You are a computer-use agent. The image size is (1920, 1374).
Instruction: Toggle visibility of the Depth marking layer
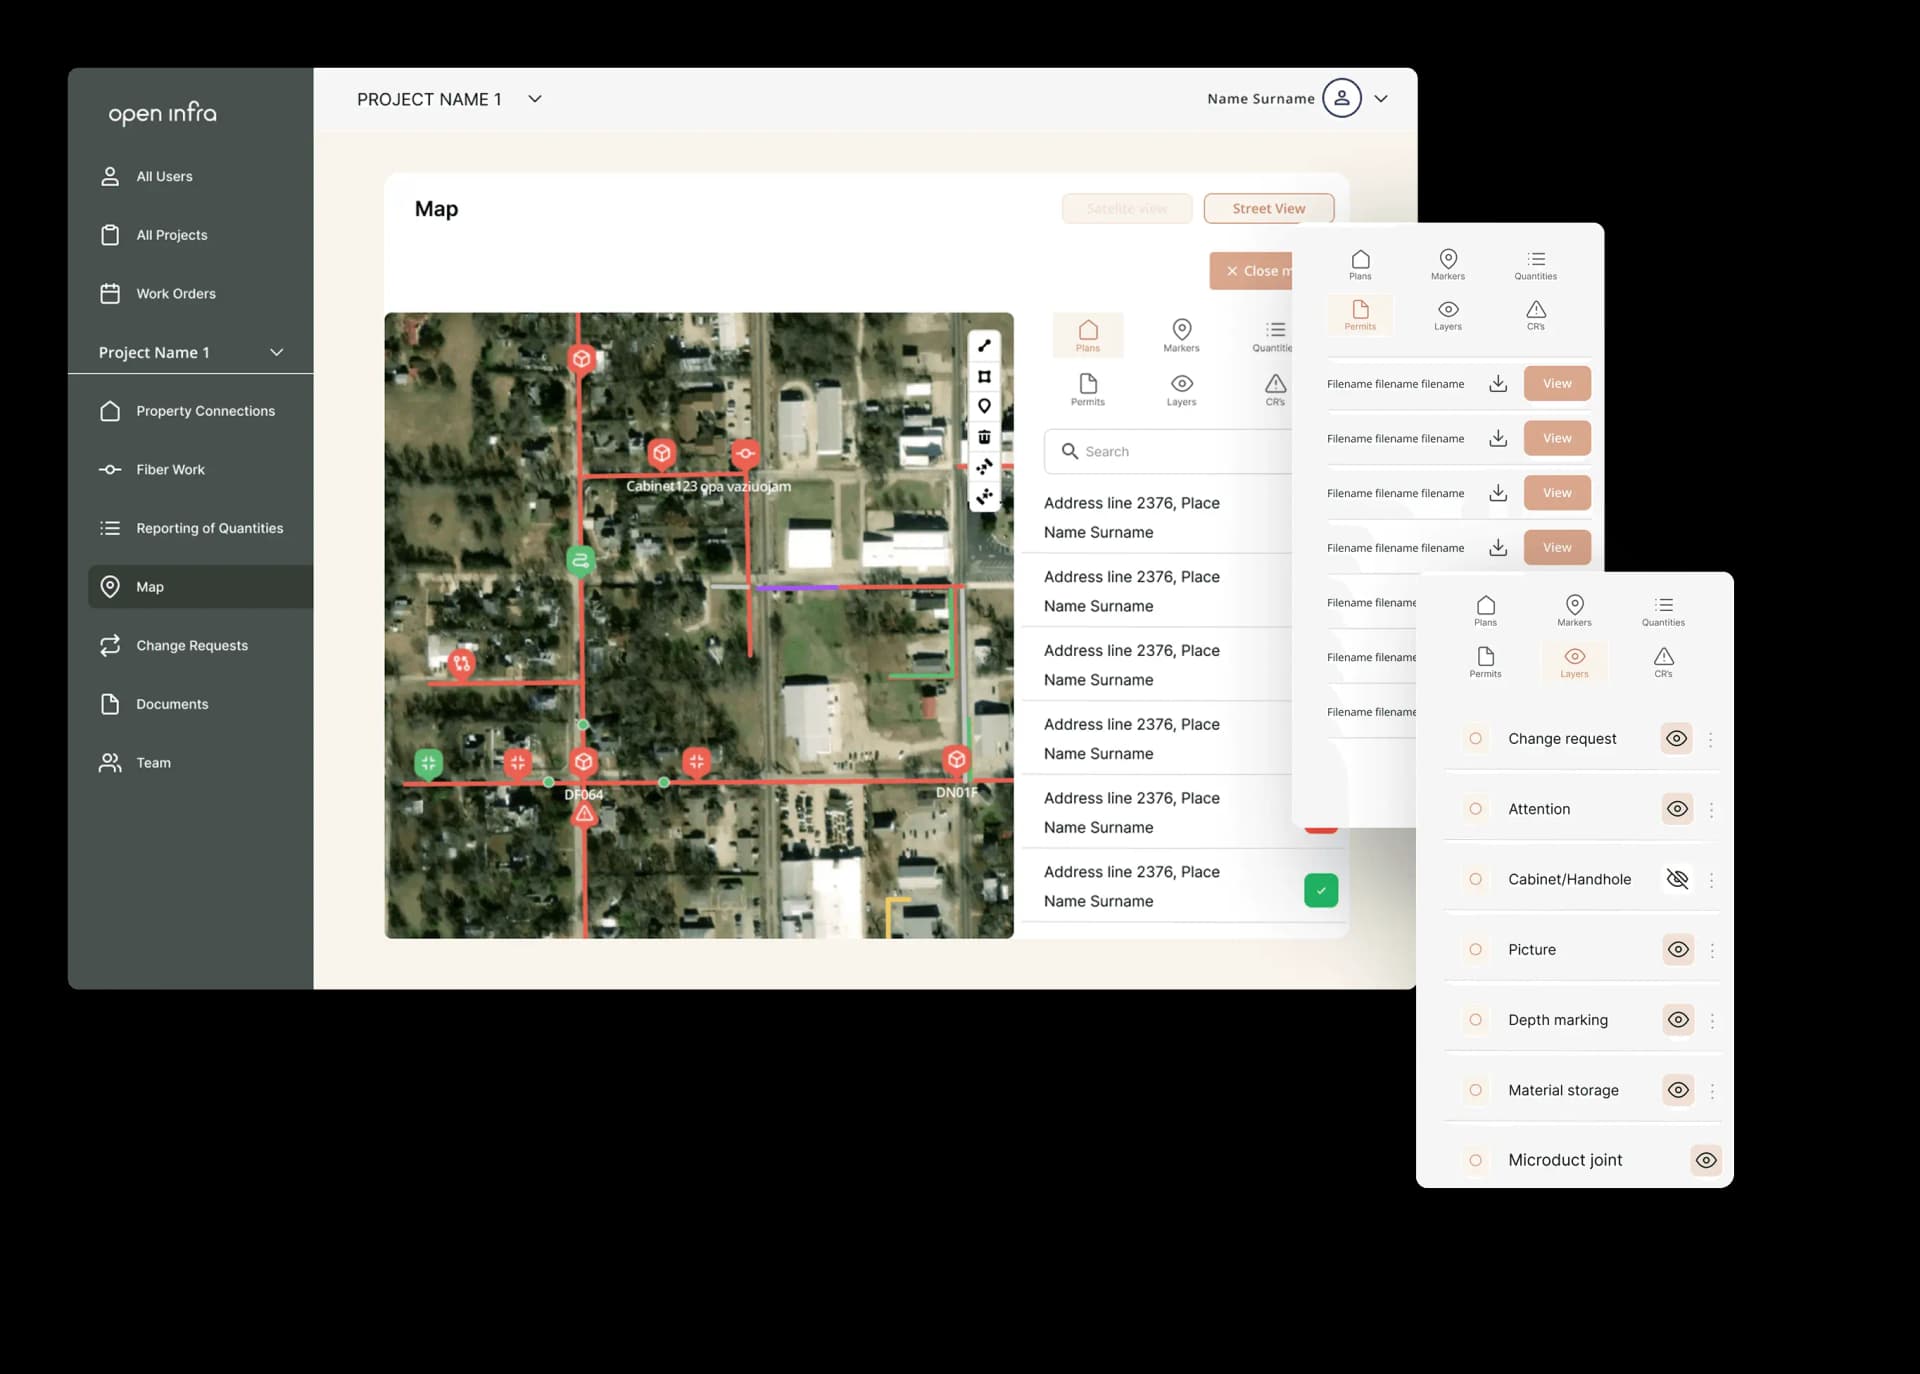point(1678,1020)
